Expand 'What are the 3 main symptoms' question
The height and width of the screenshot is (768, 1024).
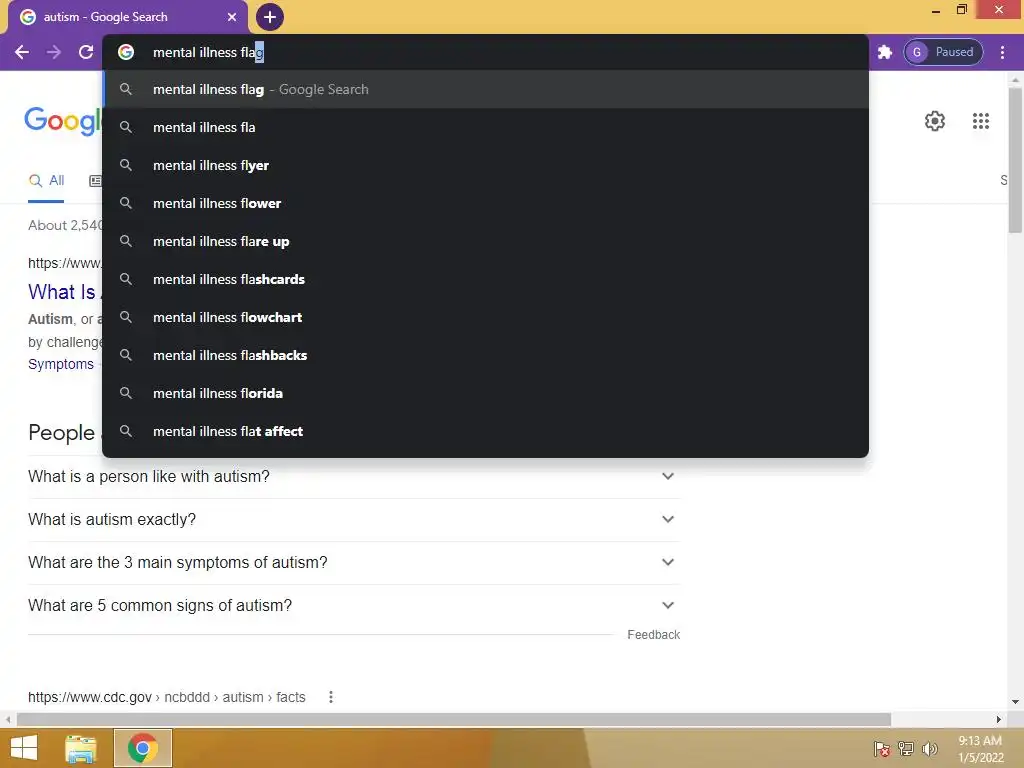pos(354,563)
